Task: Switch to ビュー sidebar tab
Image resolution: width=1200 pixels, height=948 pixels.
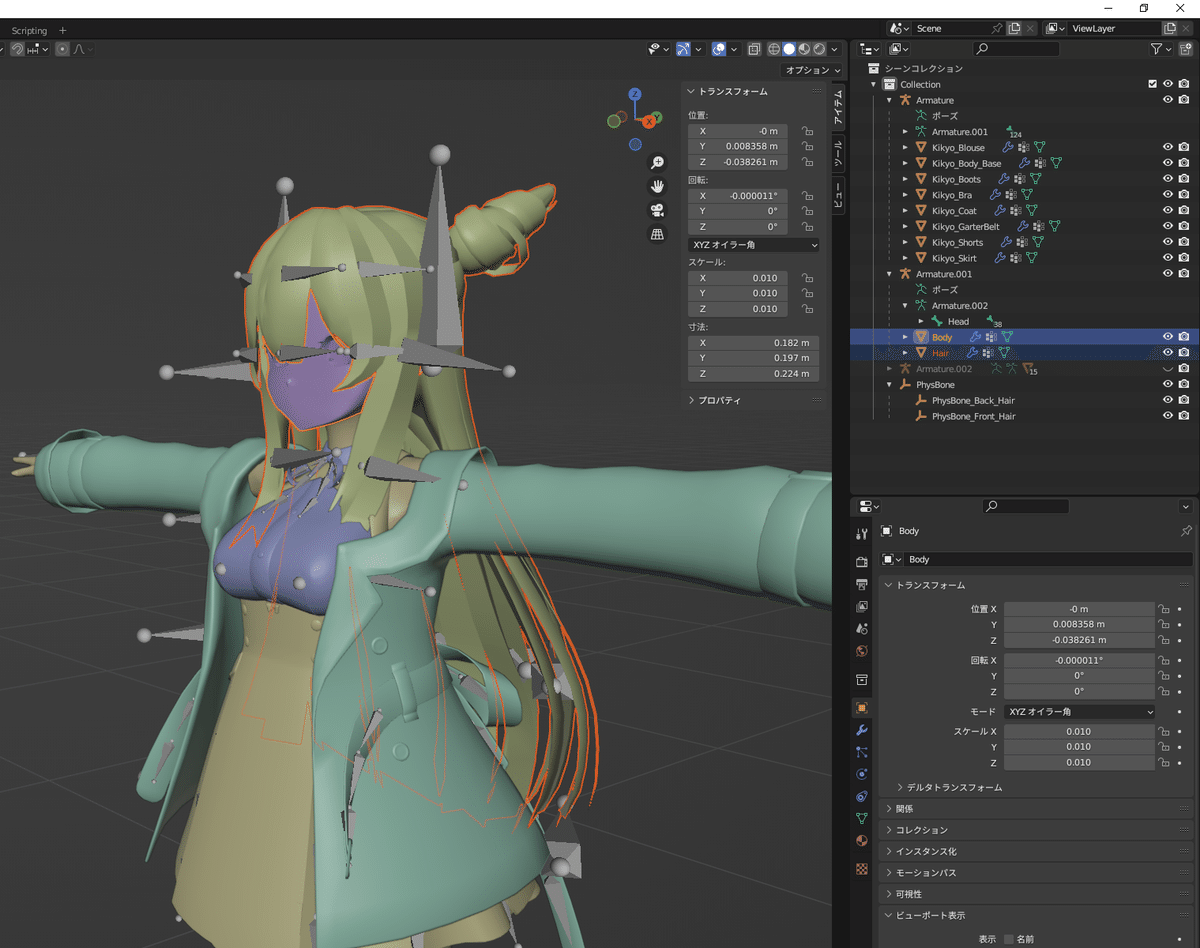Action: [838, 196]
